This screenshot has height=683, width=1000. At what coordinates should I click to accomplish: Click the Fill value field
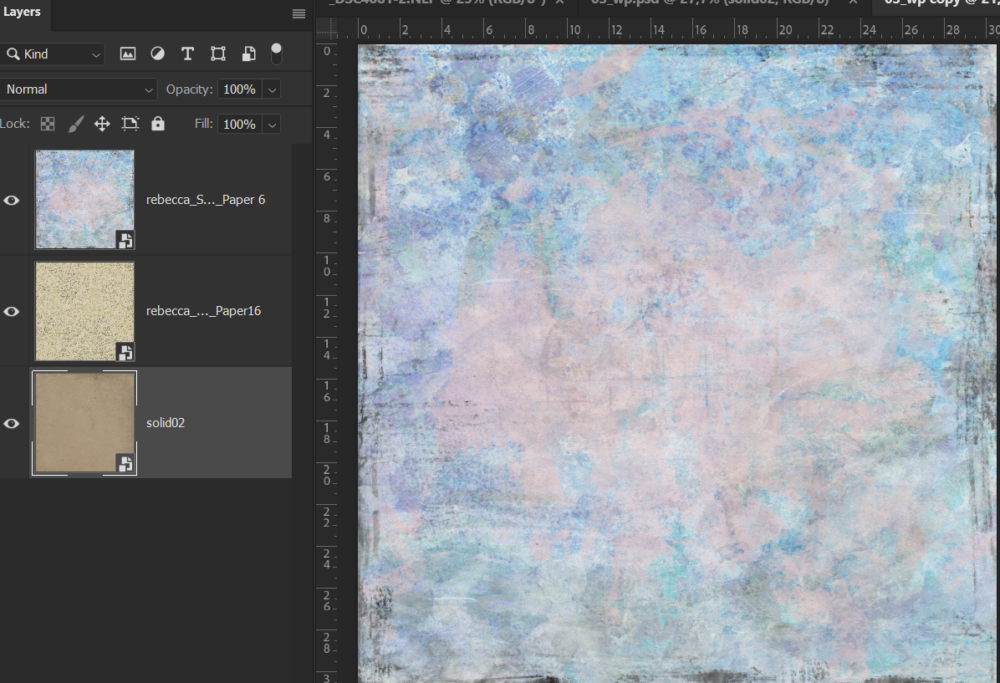point(240,124)
